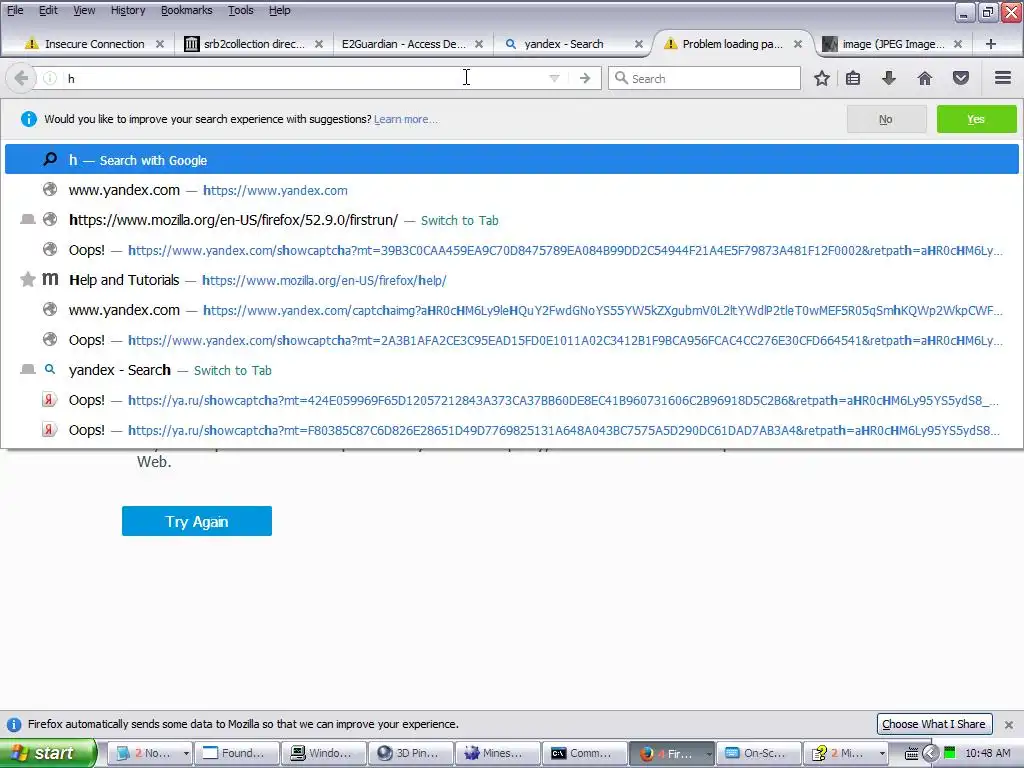The height and width of the screenshot is (768, 1024).
Task: Select Oops! yandex showcaptcha mt=2A3B suggestion
Action: [511, 340]
